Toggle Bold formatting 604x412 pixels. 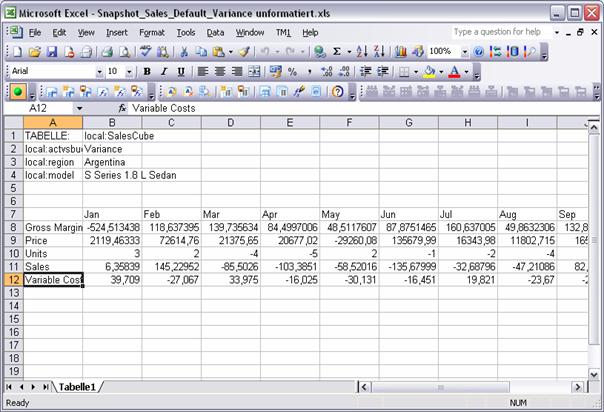tap(147, 72)
